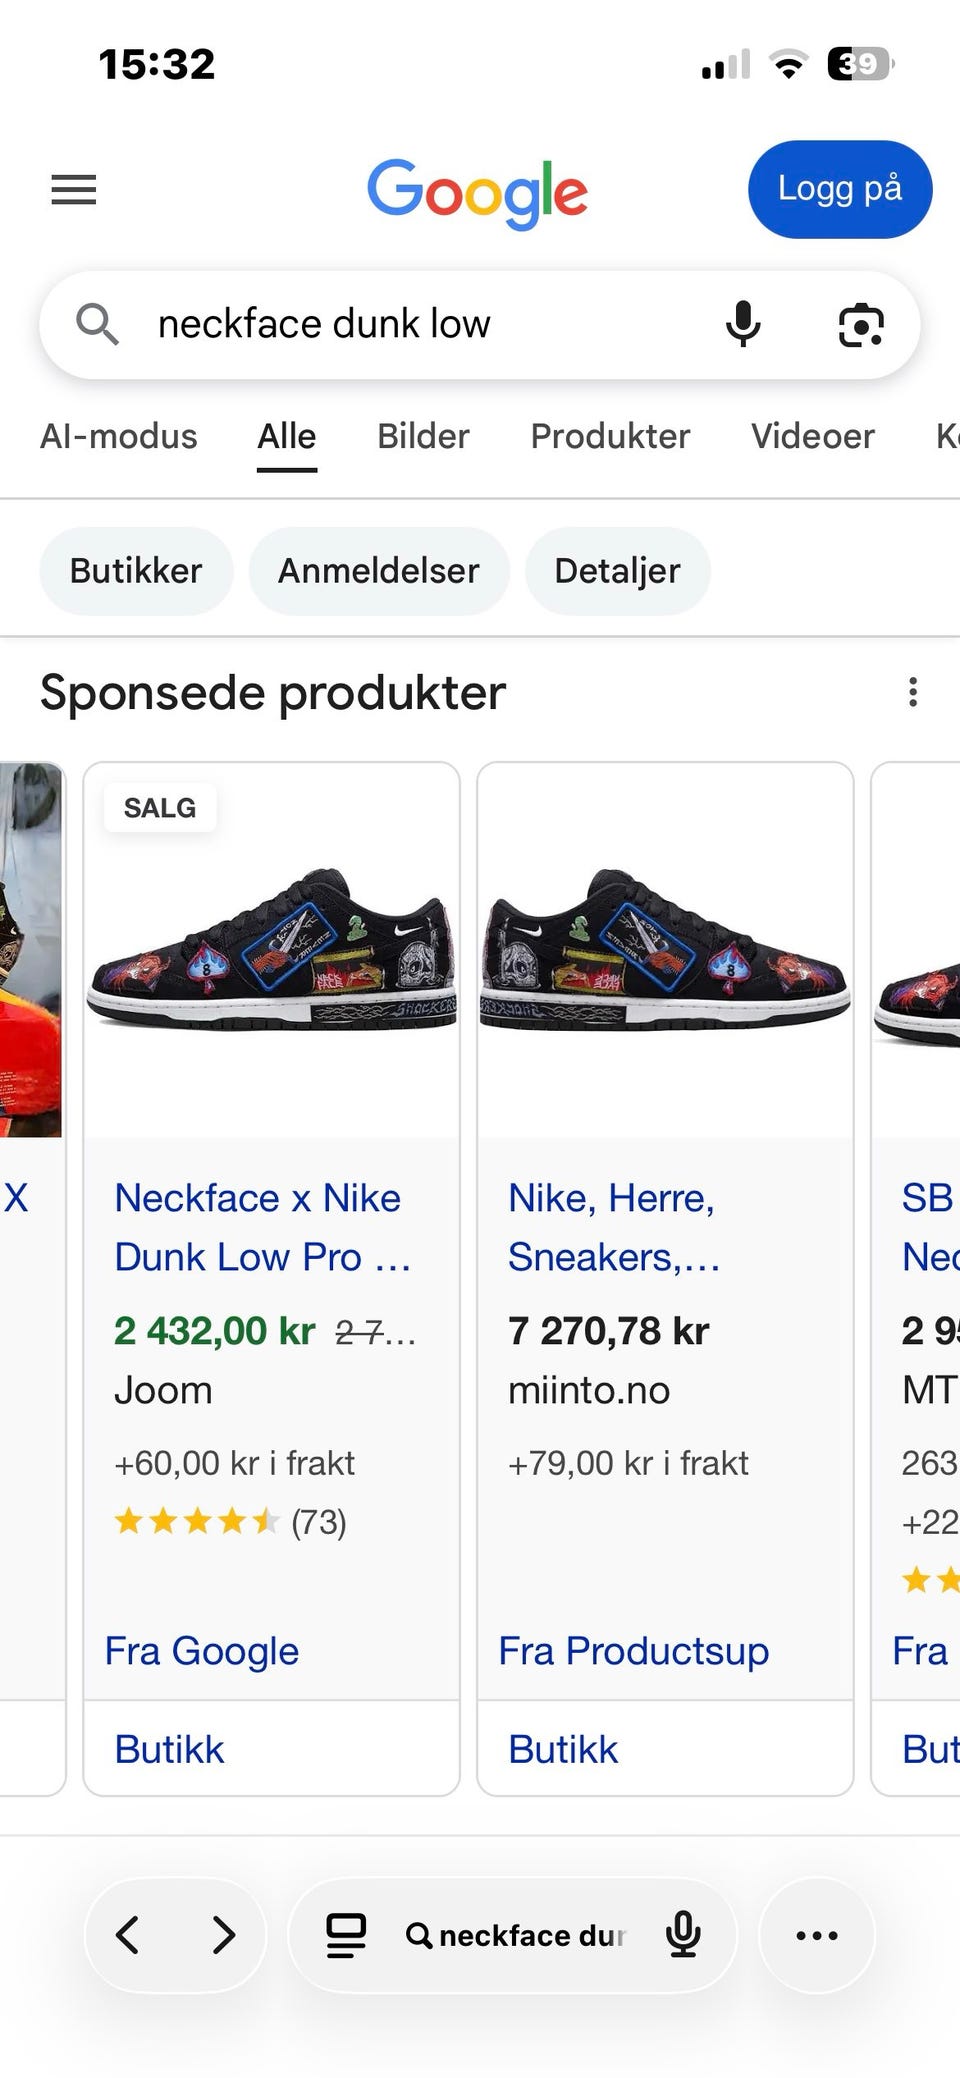960x2078 pixels.
Task: Open the browser tabs overview icon
Action: coord(346,1935)
